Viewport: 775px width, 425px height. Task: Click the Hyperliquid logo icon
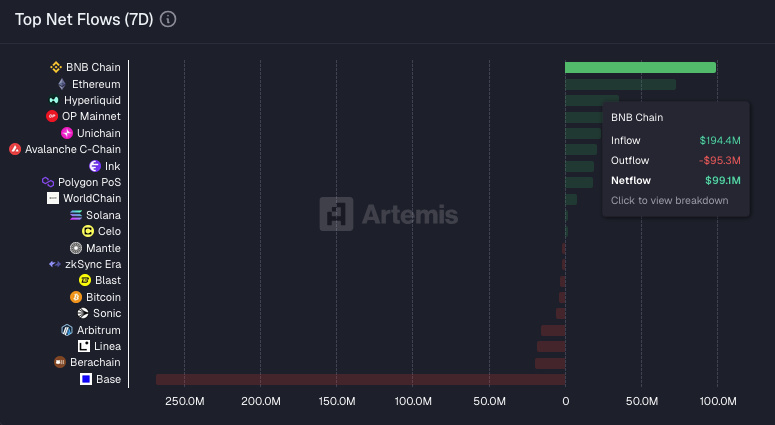(54, 100)
